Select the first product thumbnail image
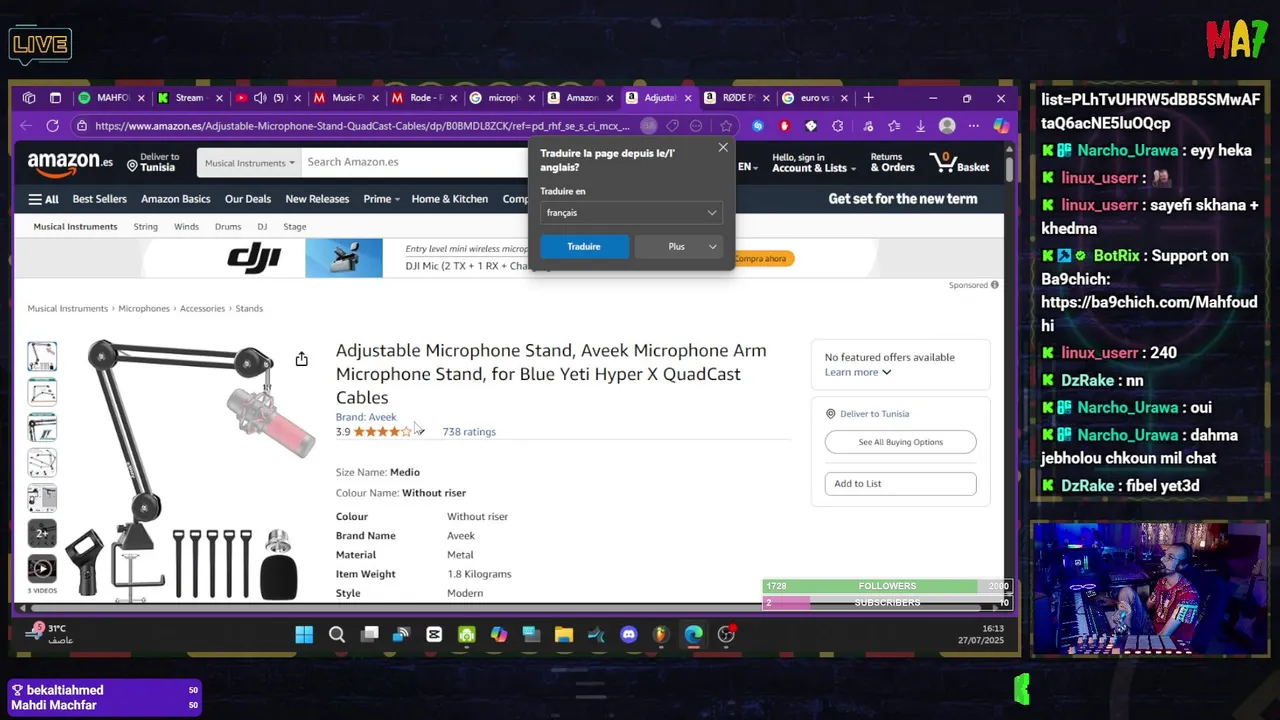This screenshot has height=720, width=1280. (42, 357)
